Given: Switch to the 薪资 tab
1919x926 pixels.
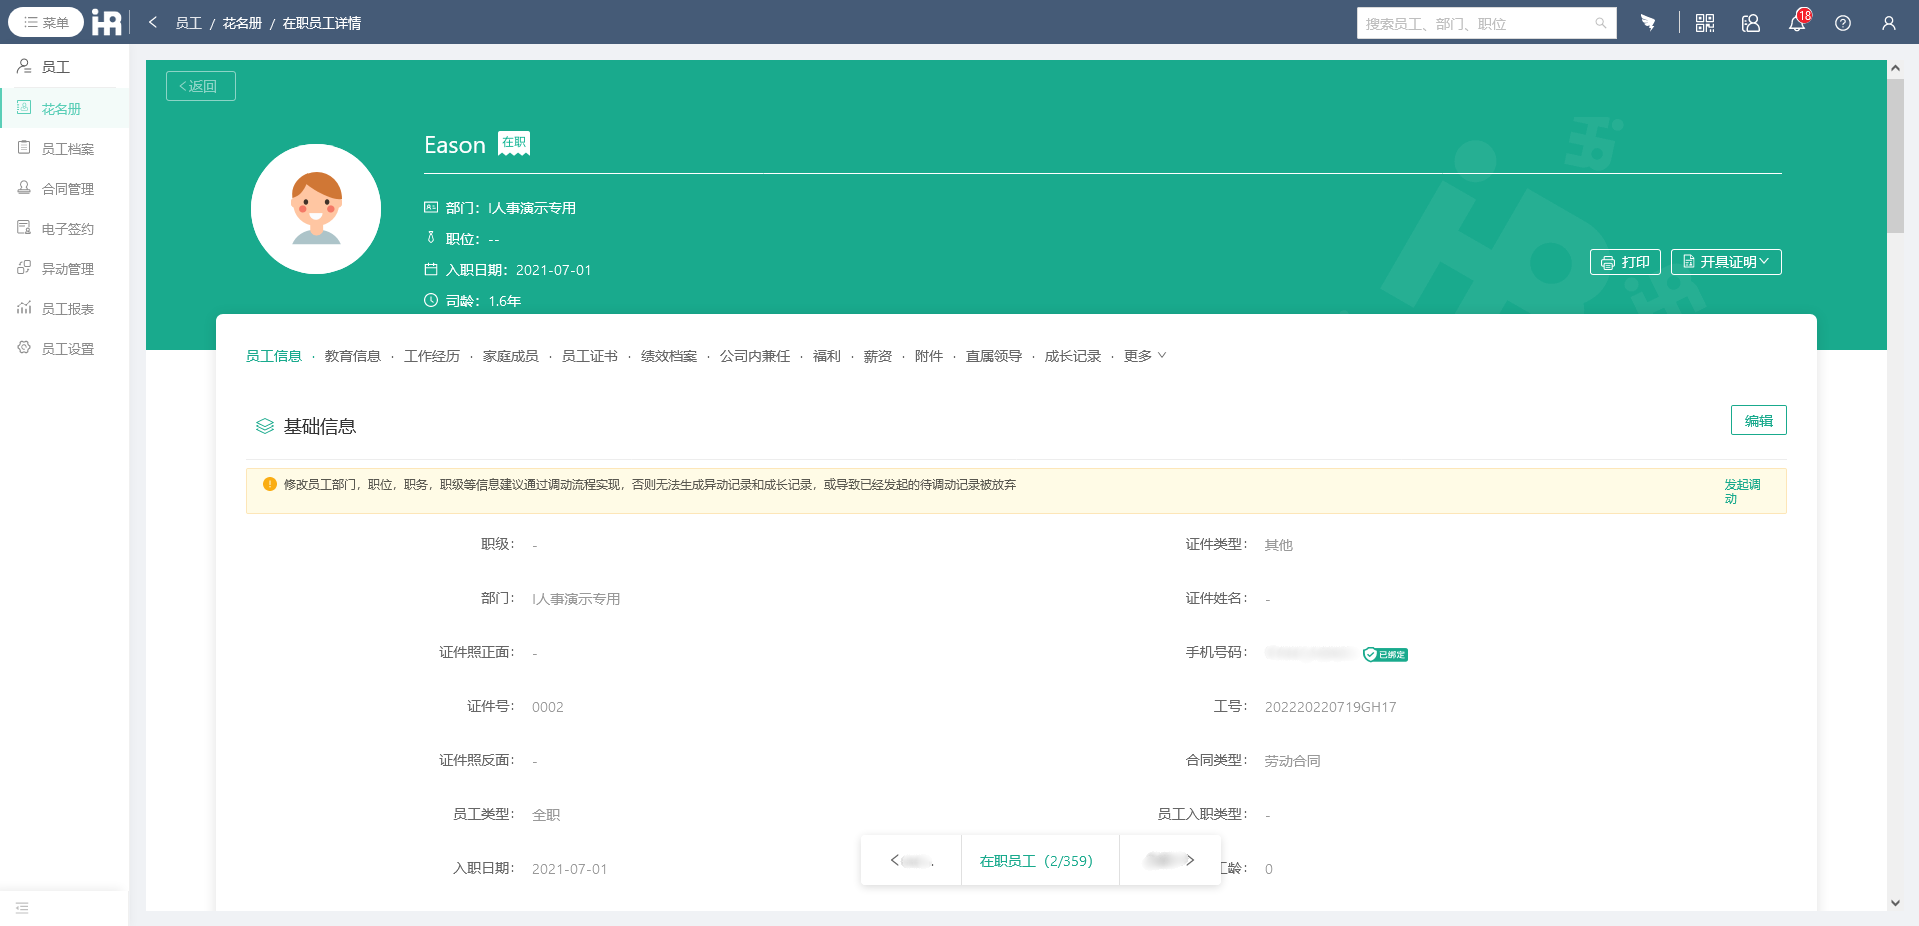Looking at the screenshot, I should (x=877, y=355).
